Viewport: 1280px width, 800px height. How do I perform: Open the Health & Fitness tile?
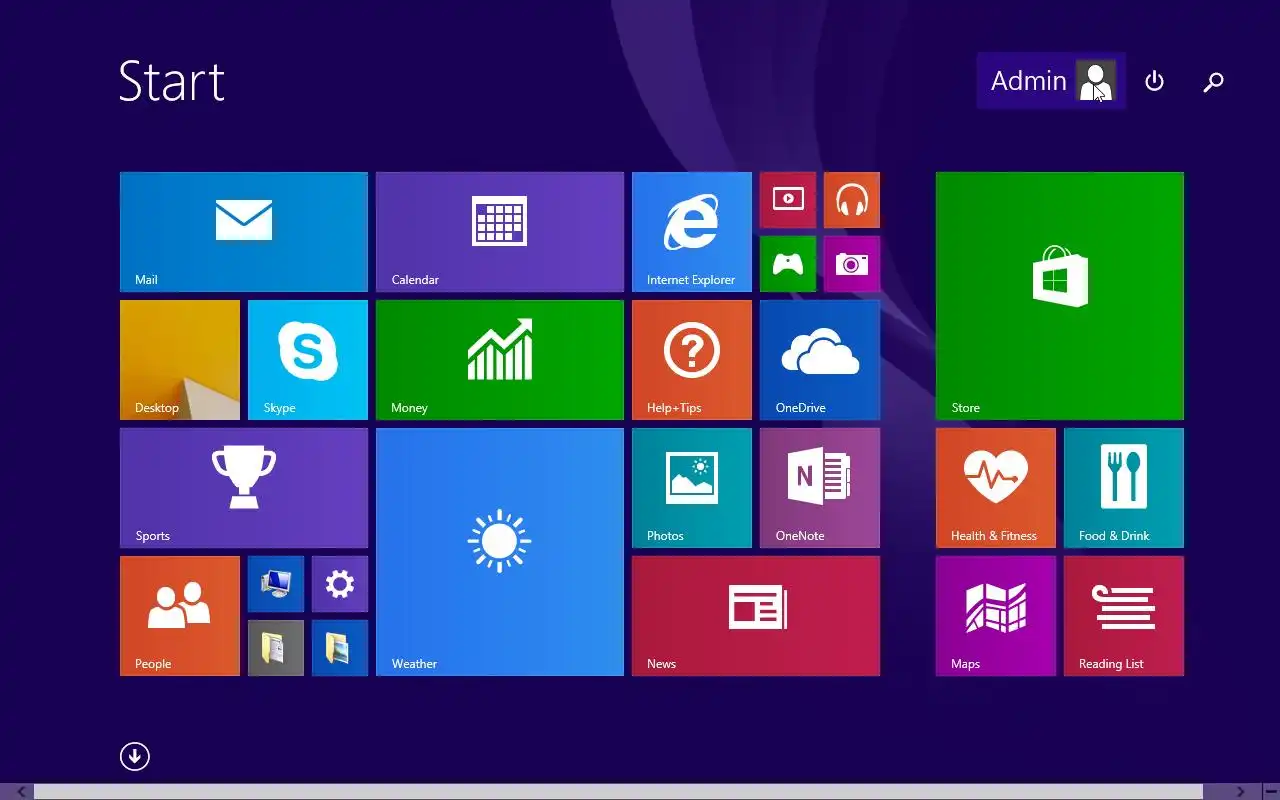tap(996, 488)
